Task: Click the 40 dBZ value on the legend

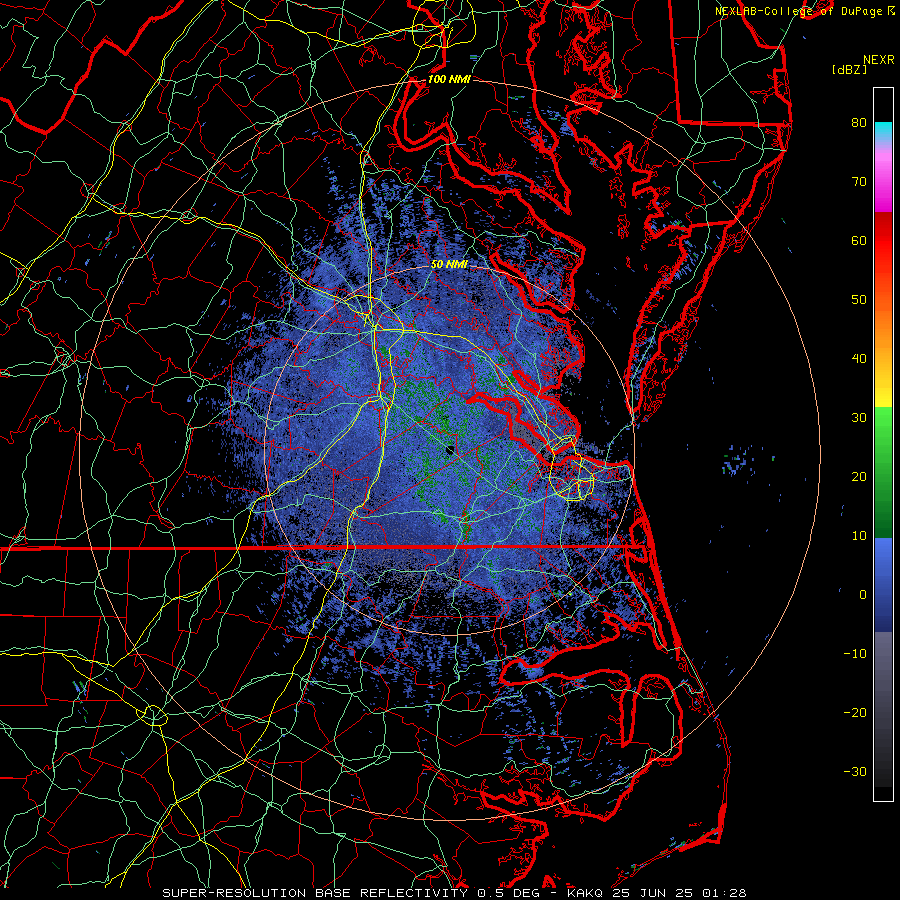Action: 859,359
